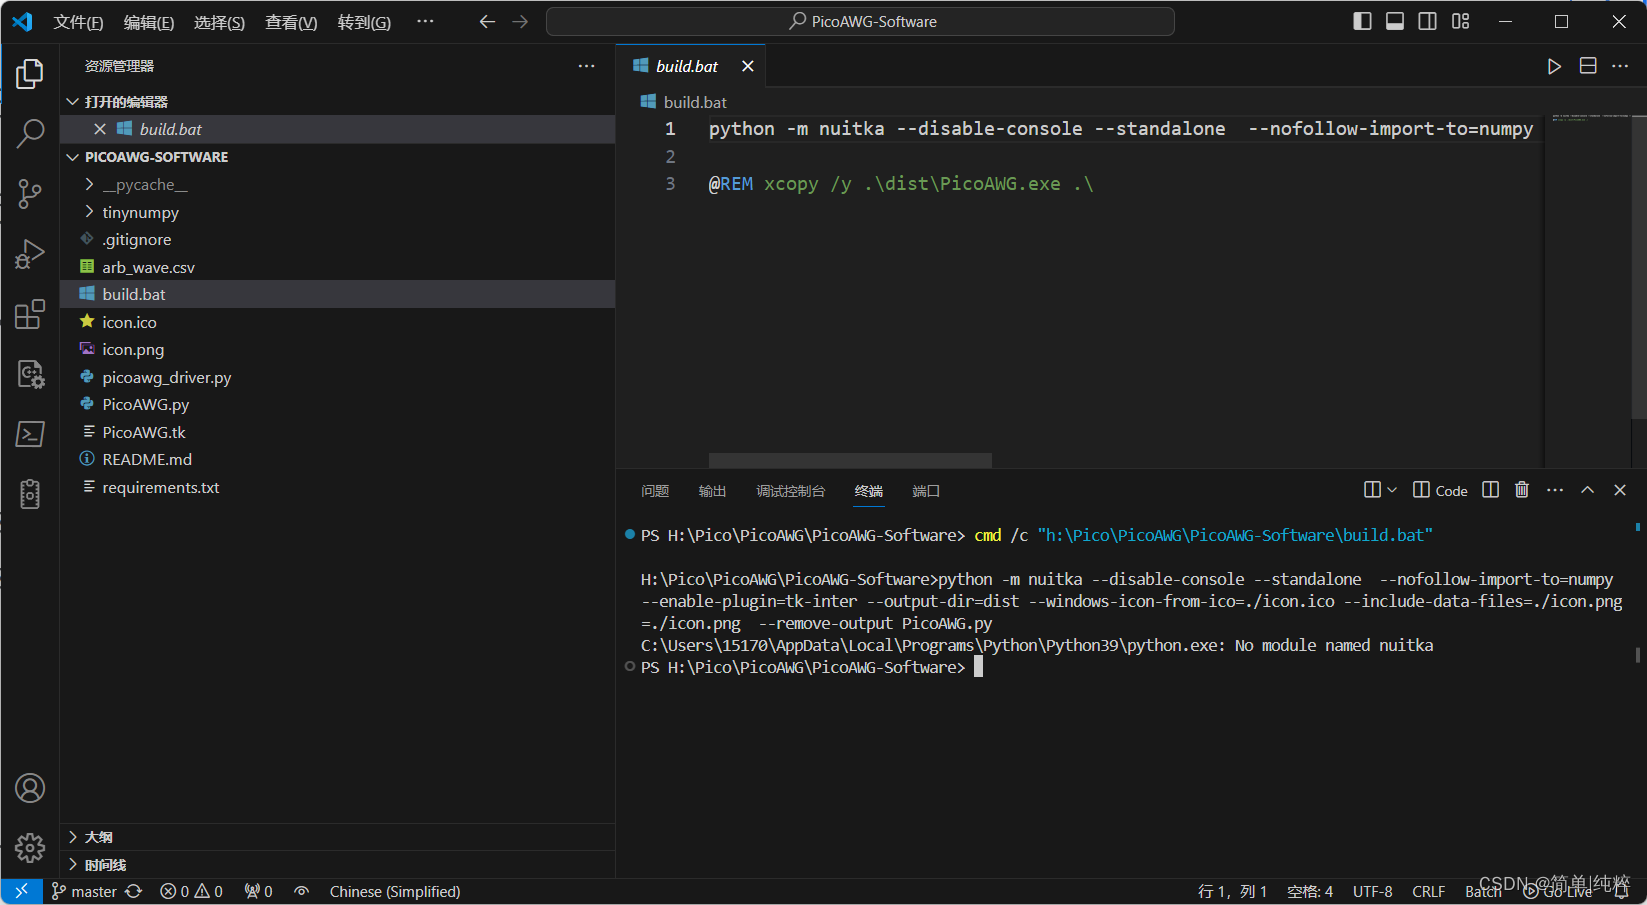Click the terminal-shaped icon in activity bar
This screenshot has height=905, width=1647.
[x=30, y=434]
